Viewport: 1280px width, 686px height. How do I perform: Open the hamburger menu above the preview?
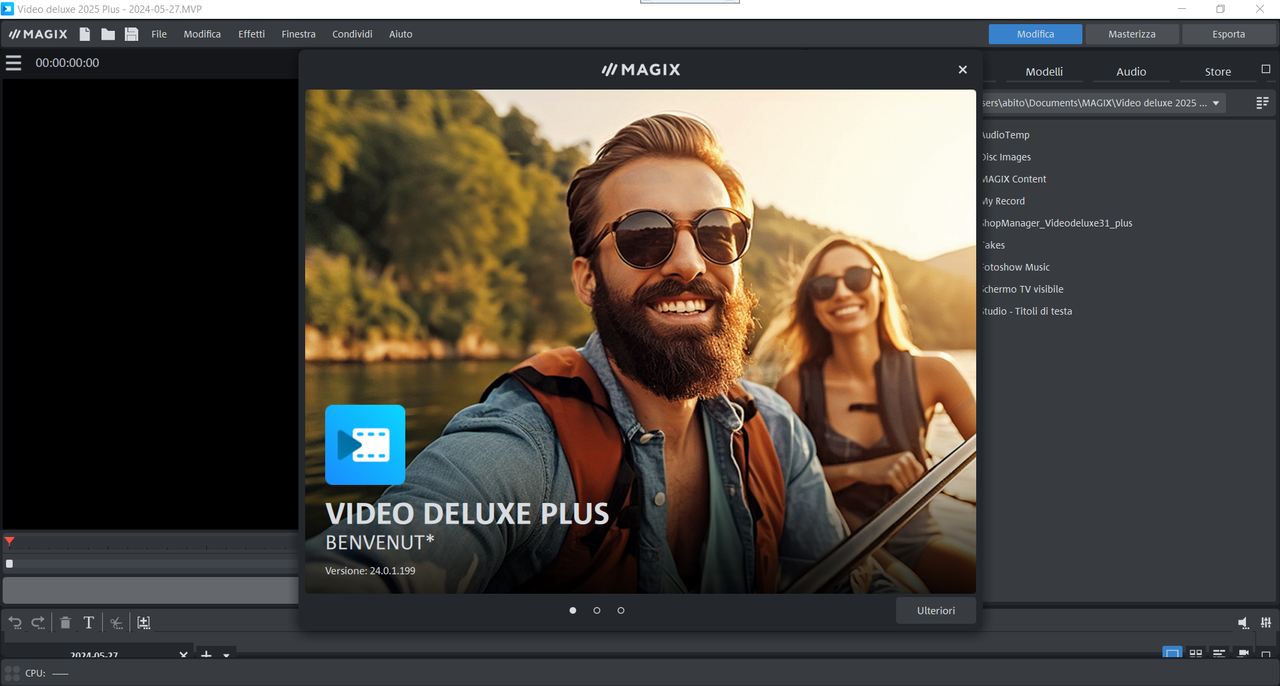pyautogui.click(x=13, y=63)
